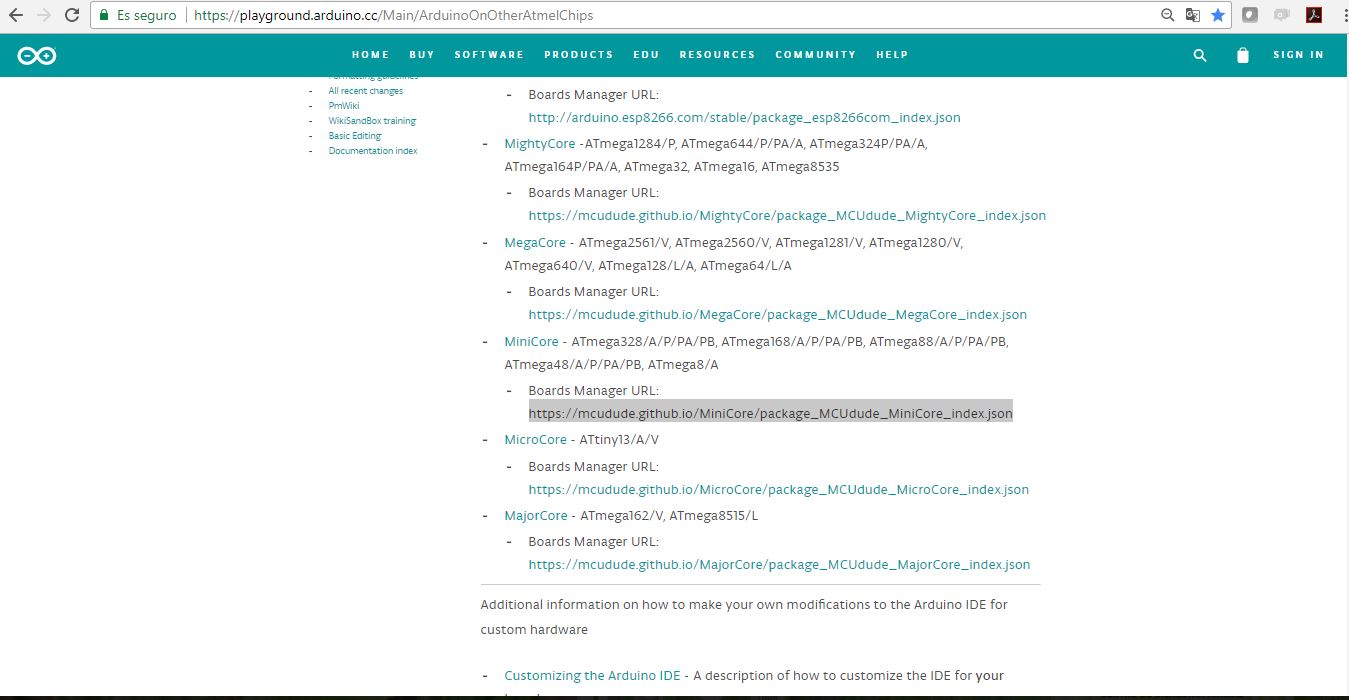Screen dimensions: 1349x700
Task: Open the translate page icon
Action: tap(1193, 15)
